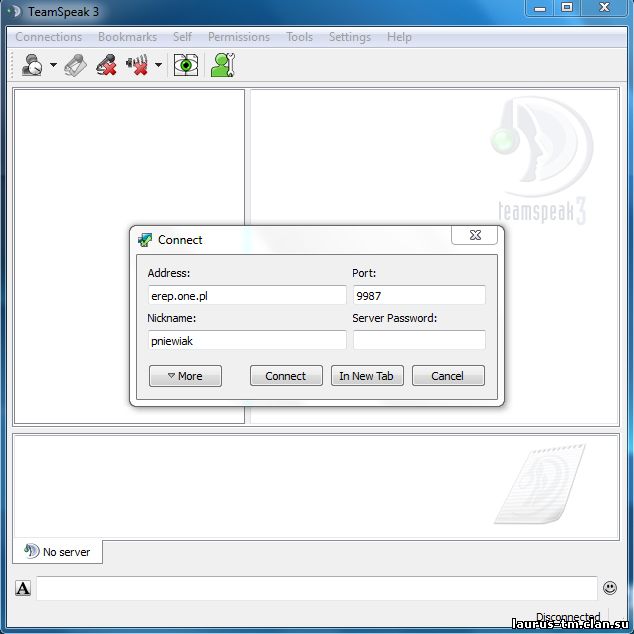This screenshot has width=634, height=634.
Task: Click the Connect to server toolbar icon
Action: click(32, 65)
